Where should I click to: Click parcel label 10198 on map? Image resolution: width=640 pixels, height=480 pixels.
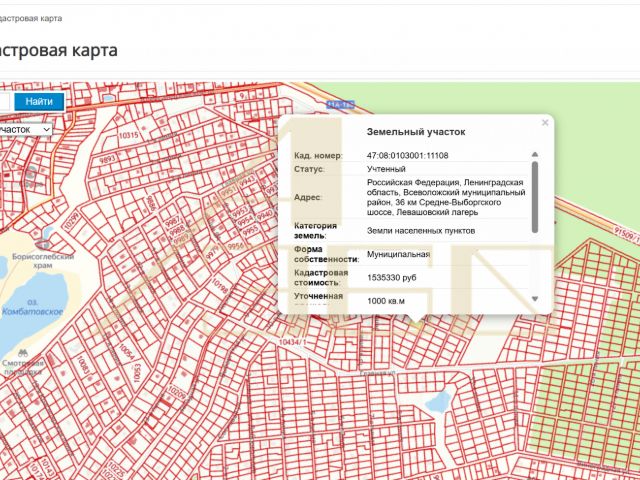(x=220, y=287)
